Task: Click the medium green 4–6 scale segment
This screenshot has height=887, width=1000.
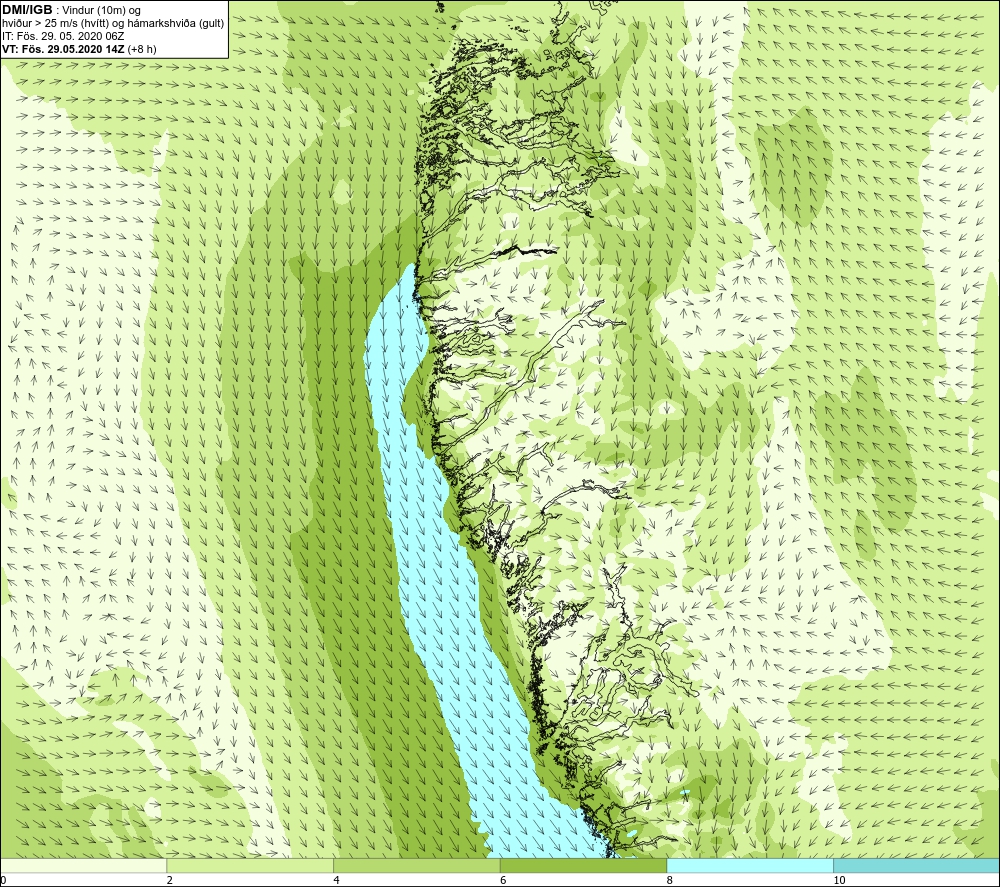Action: coord(416,866)
